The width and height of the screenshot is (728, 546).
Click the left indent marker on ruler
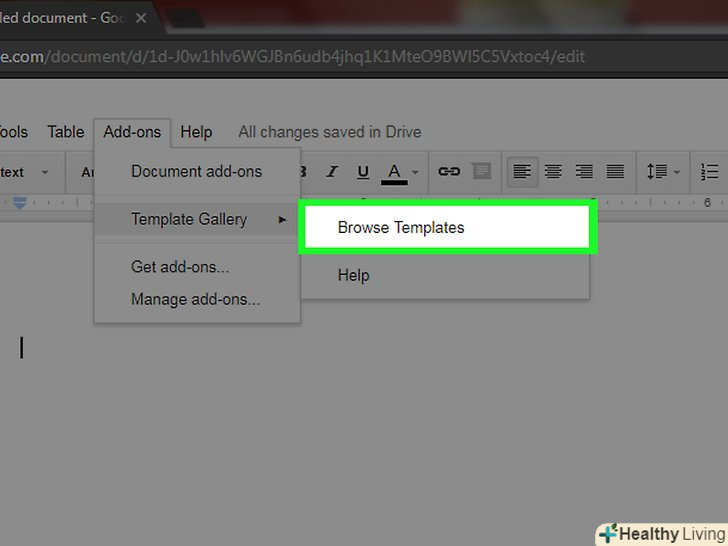(20, 203)
